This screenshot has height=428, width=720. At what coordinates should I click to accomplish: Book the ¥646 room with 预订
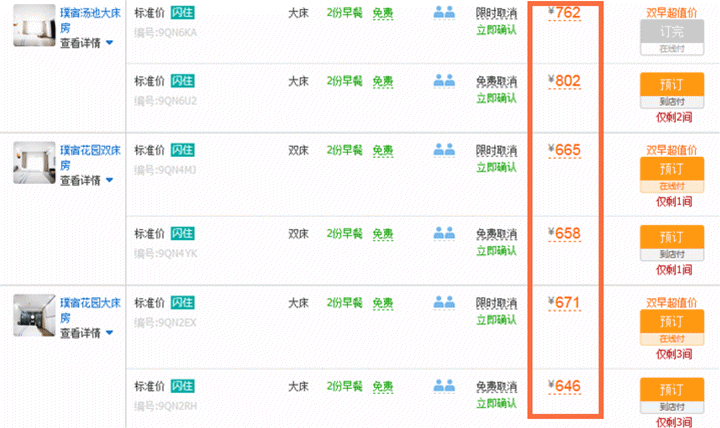click(672, 395)
